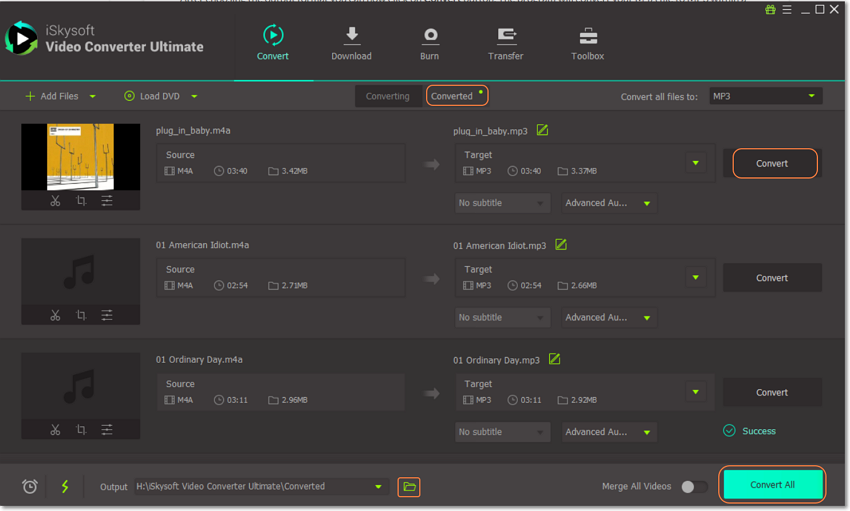This screenshot has height=511, width=850.
Task: Switch to the Converted tab
Action: pos(456,96)
